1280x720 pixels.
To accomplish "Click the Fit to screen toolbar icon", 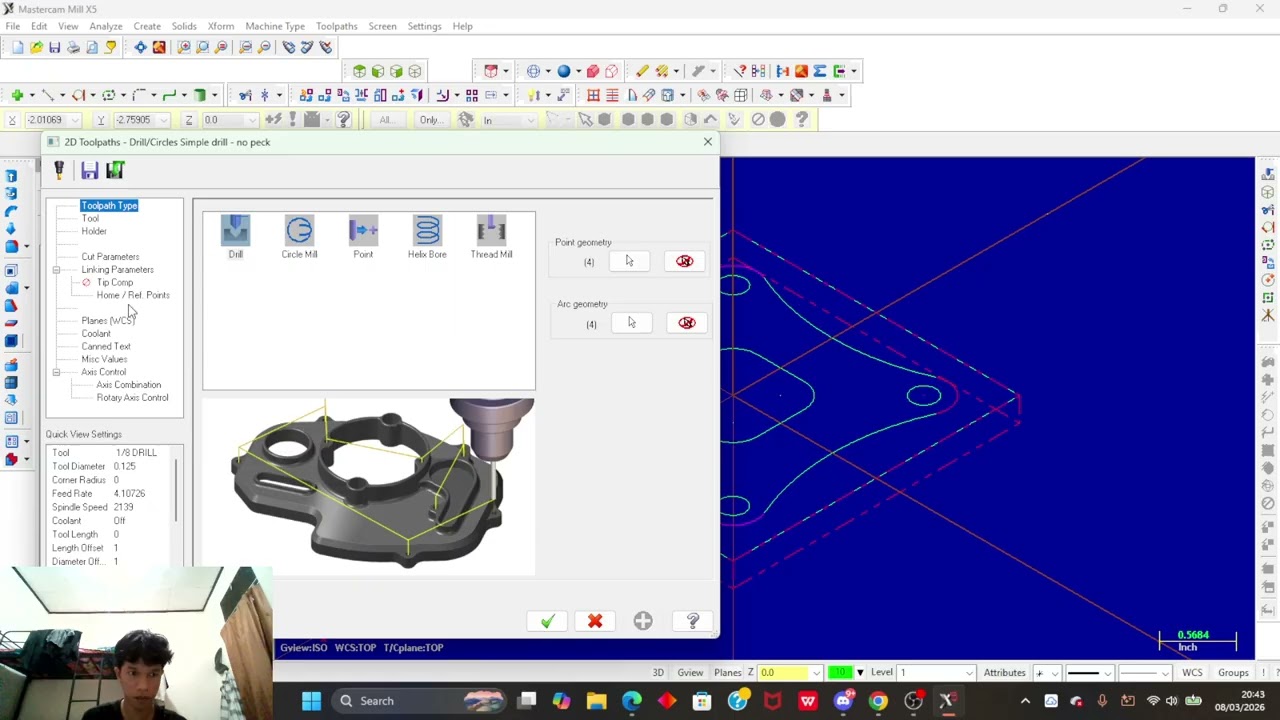I will (140, 47).
